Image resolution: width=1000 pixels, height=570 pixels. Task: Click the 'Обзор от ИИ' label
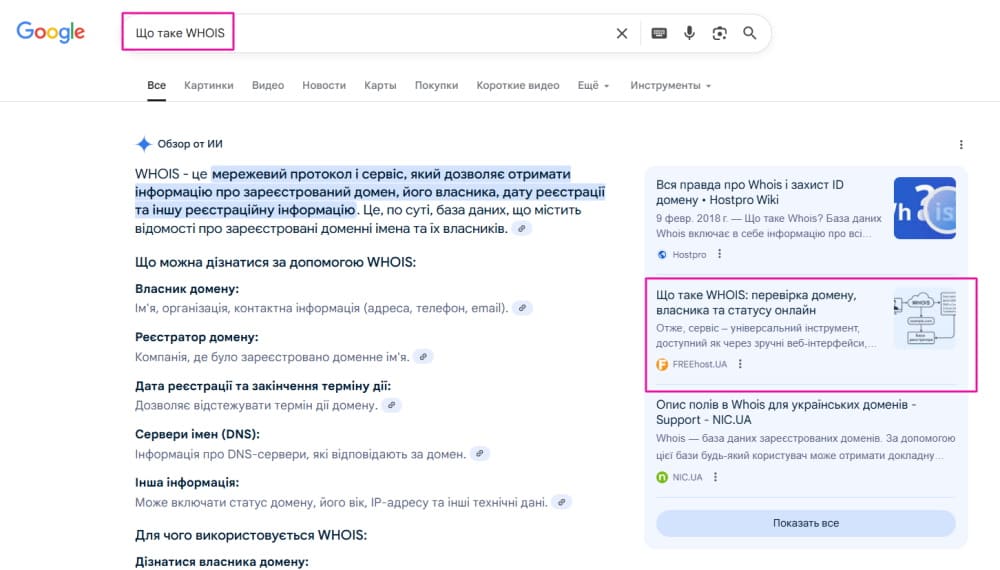[x=190, y=144]
